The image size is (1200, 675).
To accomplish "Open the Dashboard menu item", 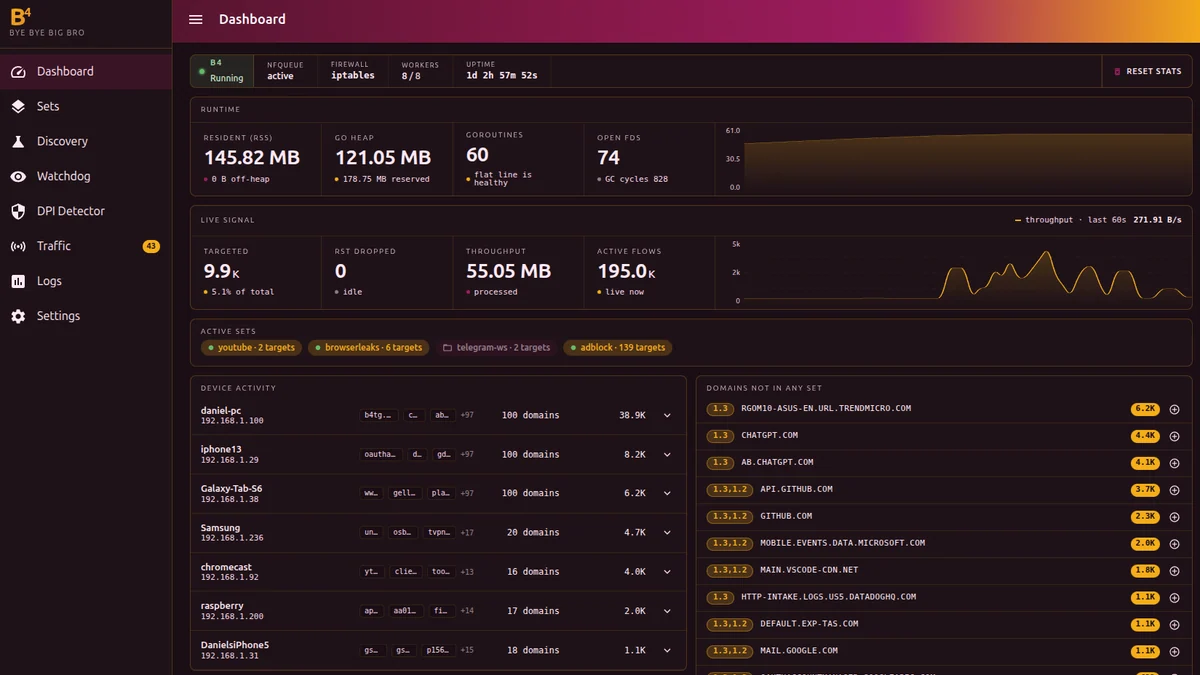I will (x=86, y=72).
